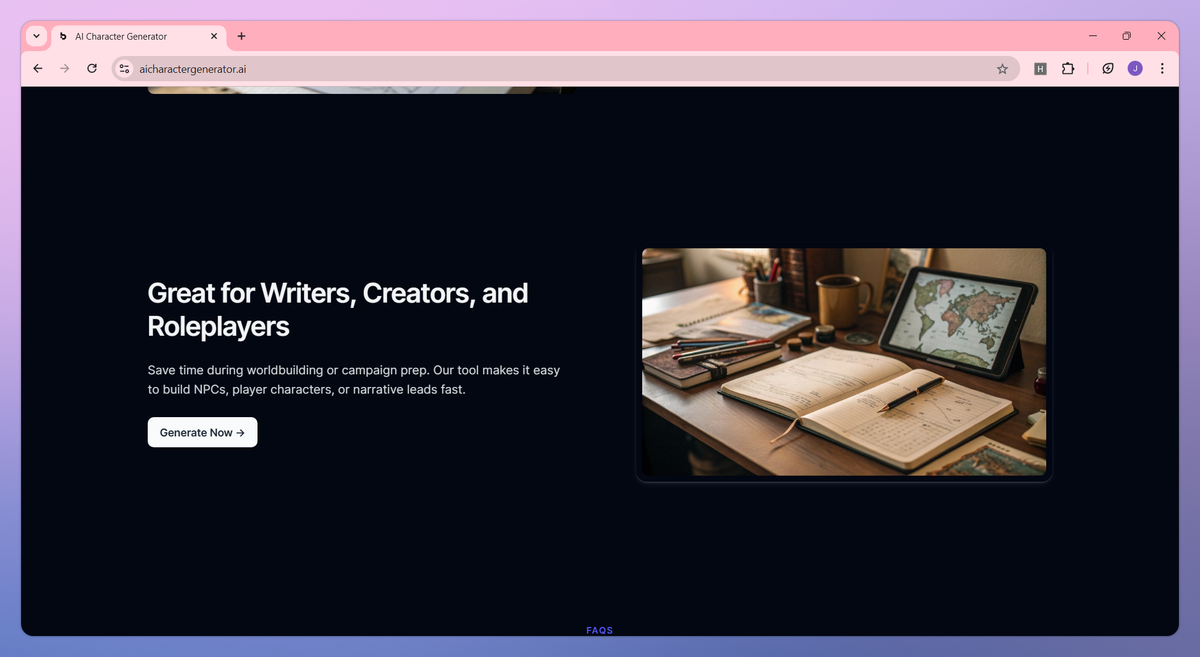Click the leaf-shaped extension icon beside the profile
This screenshot has height=657, width=1200.
pos(1108,69)
